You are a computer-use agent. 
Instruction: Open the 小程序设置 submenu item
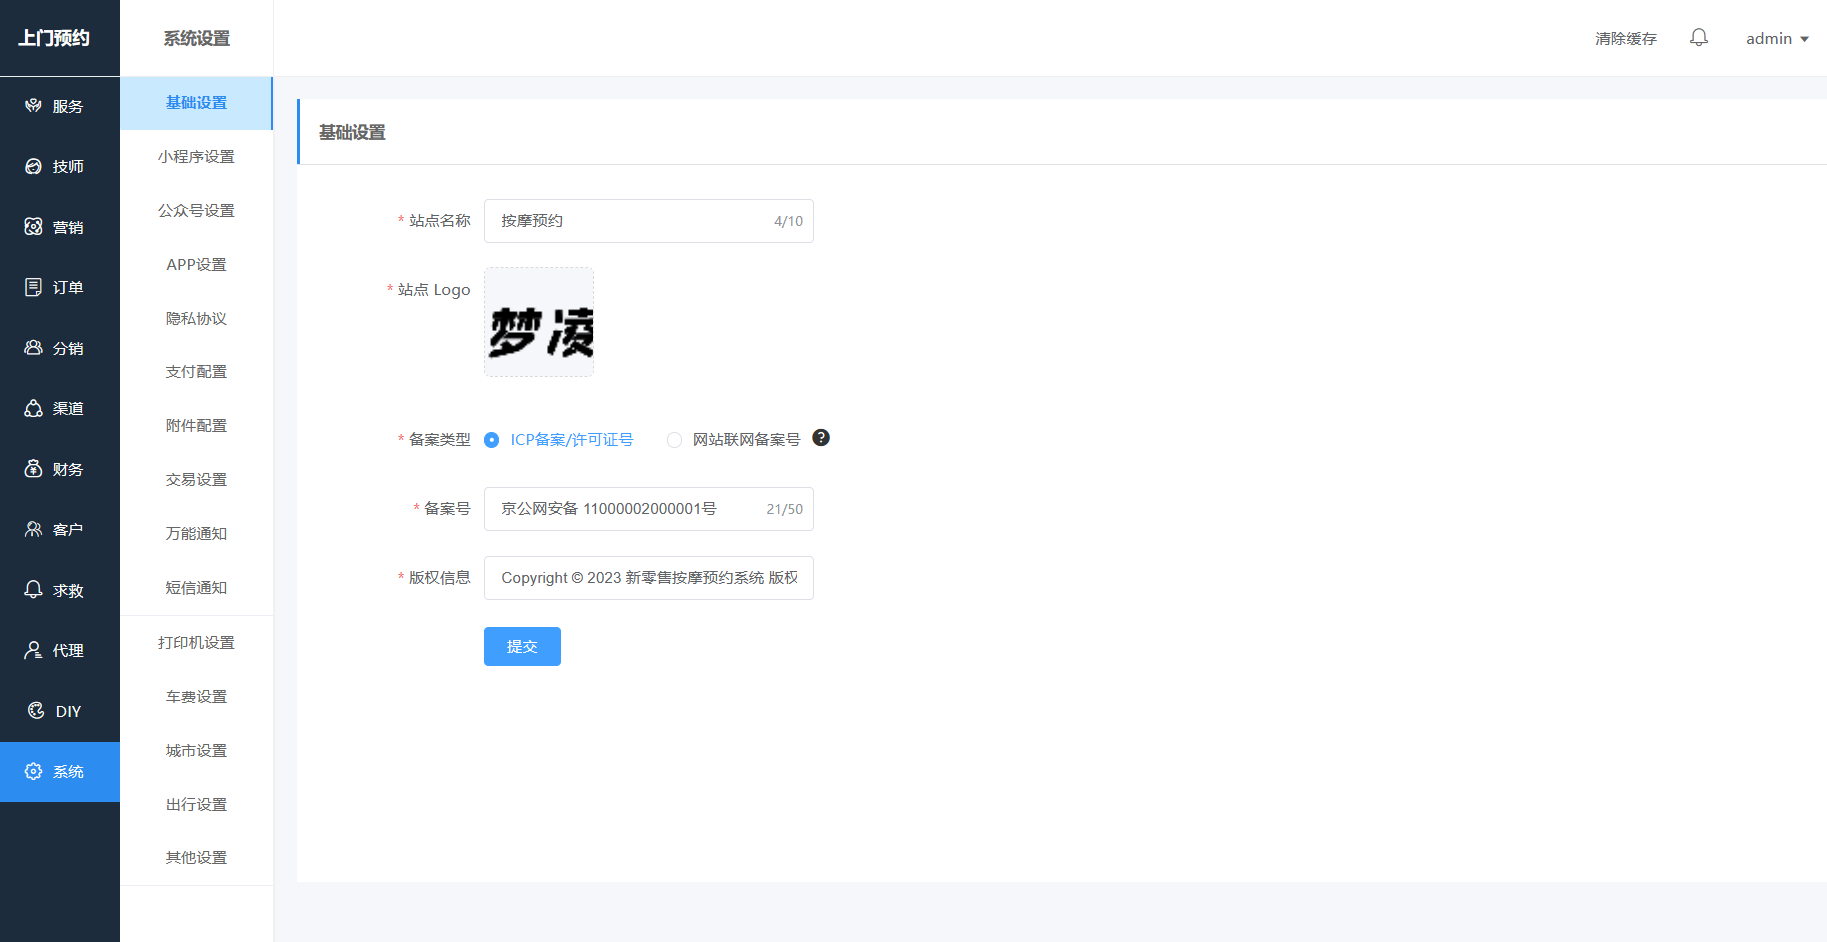click(x=196, y=157)
